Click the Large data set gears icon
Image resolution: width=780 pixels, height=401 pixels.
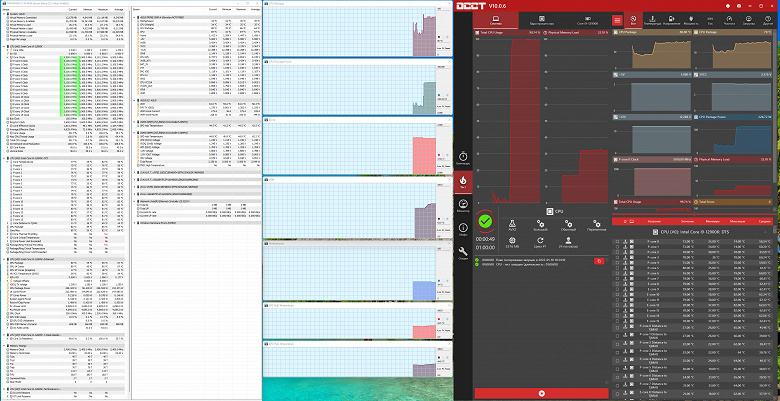[540, 225]
